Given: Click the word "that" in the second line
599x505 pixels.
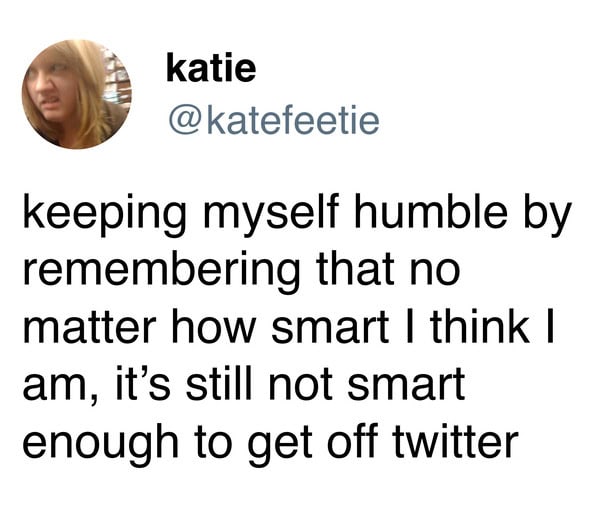Looking at the screenshot, I should [356, 268].
